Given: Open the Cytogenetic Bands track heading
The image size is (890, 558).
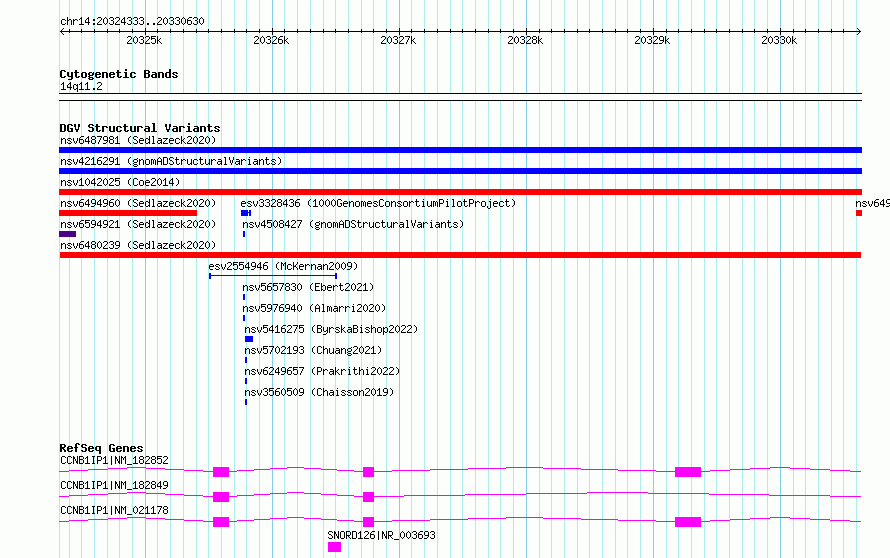Looking at the screenshot, I should [119, 74].
